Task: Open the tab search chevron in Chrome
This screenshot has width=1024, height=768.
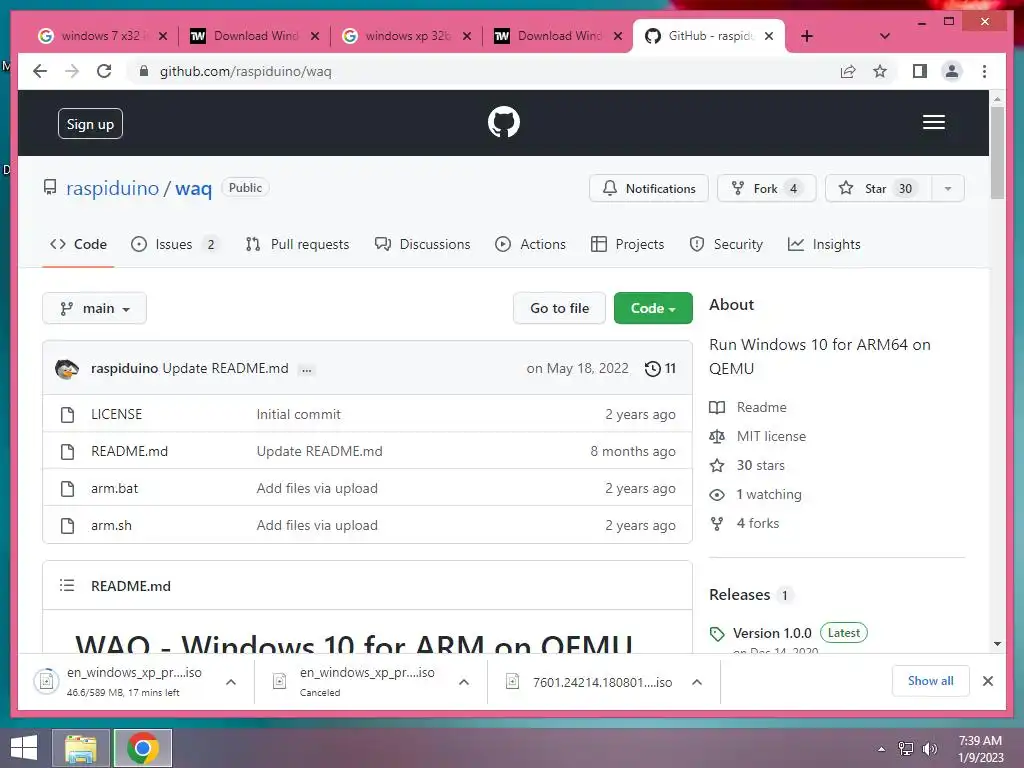Action: 884,36
